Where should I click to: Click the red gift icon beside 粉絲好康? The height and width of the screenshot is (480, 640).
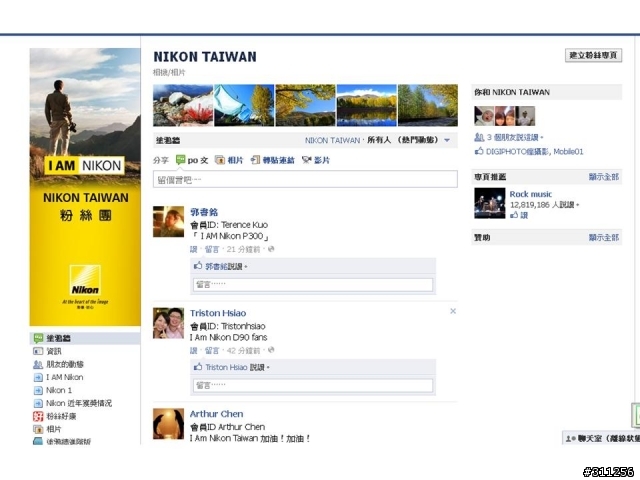click(38, 416)
